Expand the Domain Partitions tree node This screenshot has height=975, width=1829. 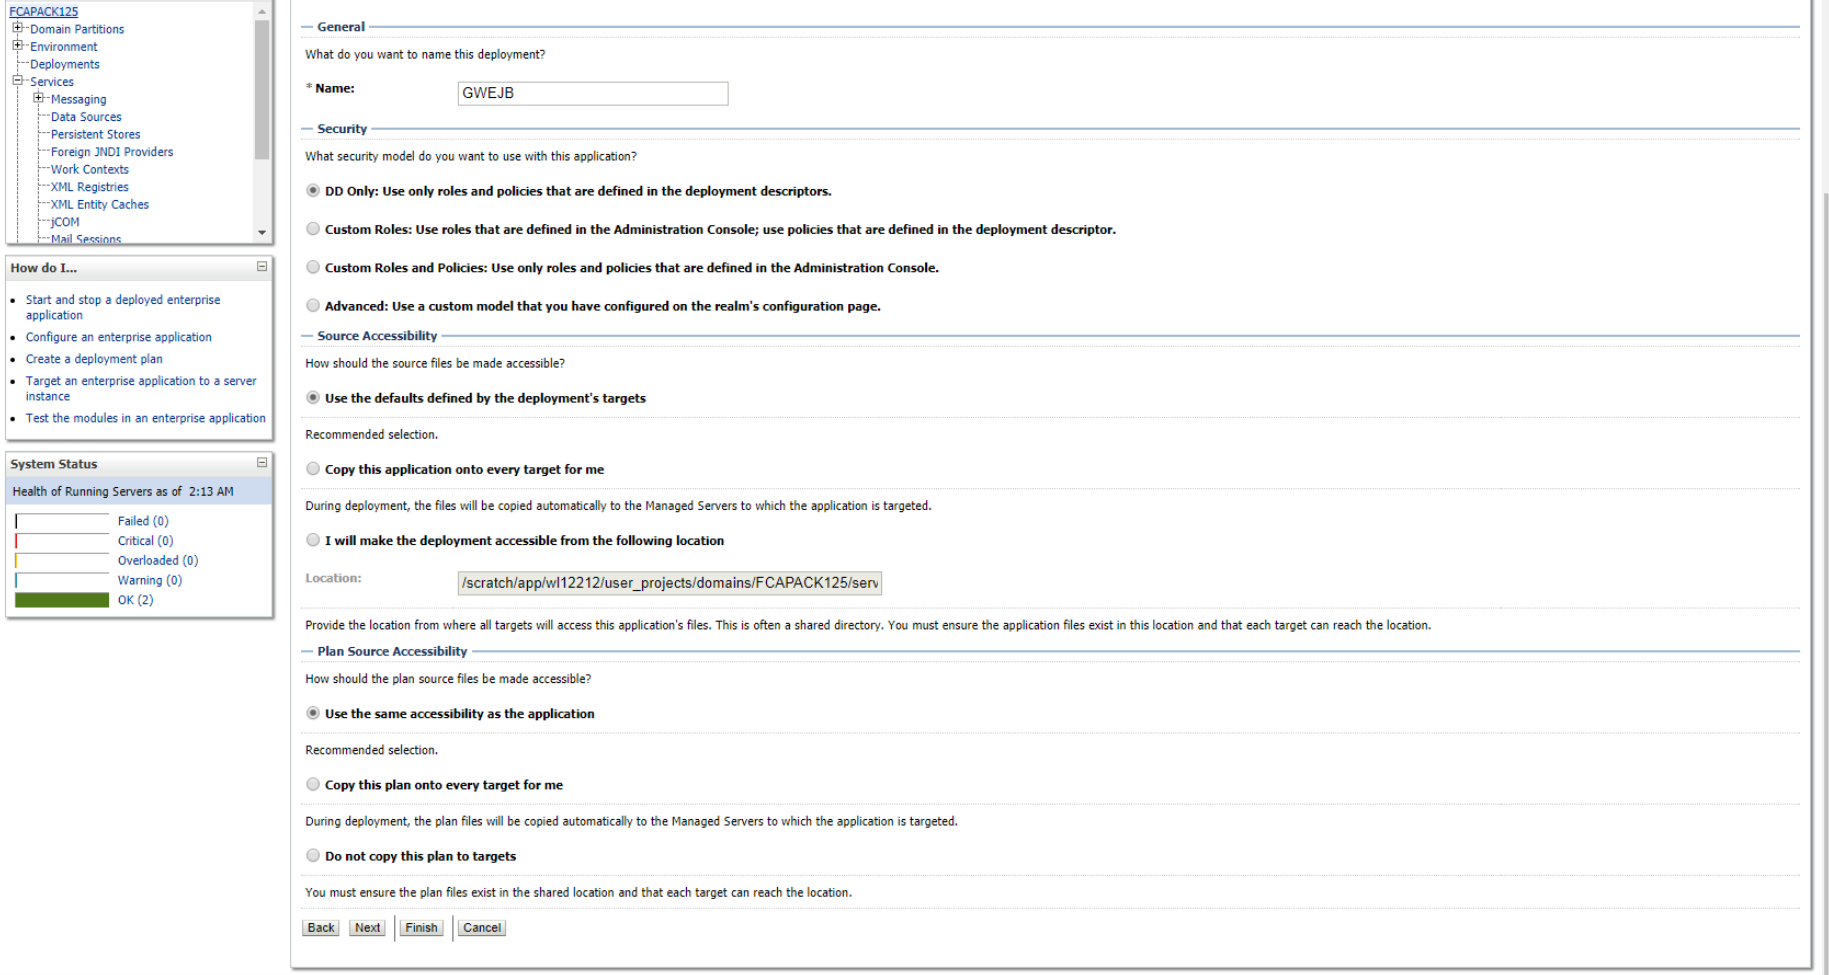click(17, 28)
